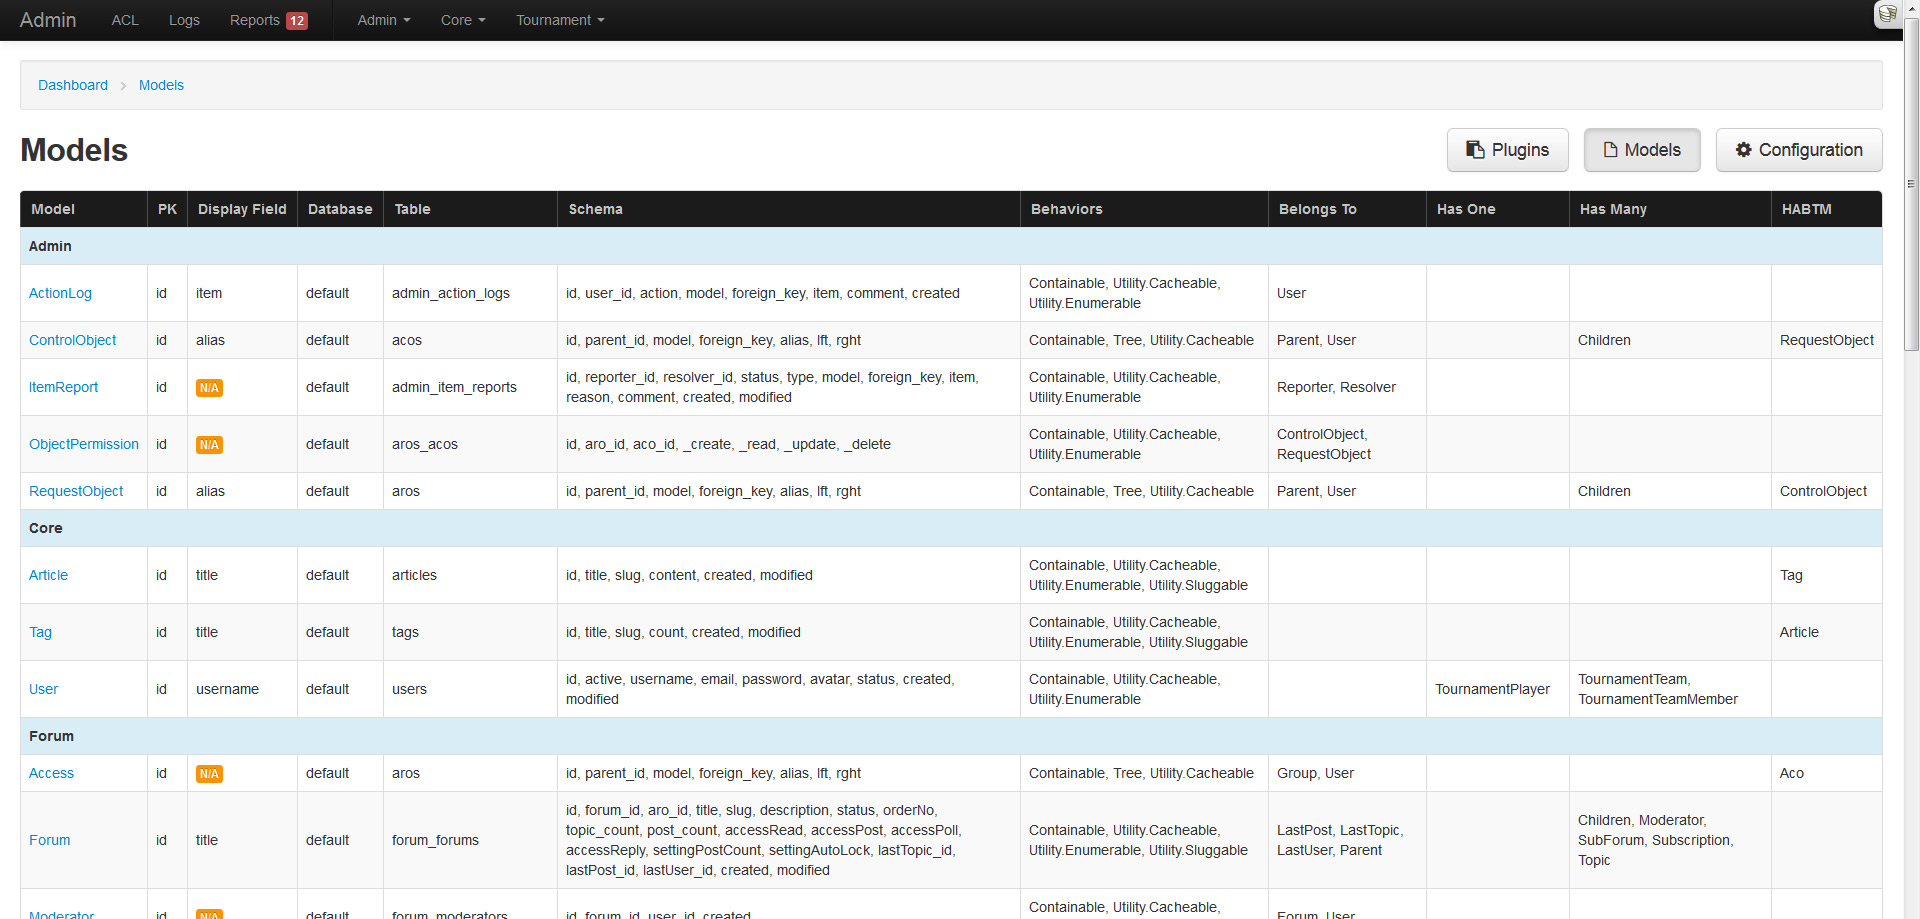The width and height of the screenshot is (1920, 919).
Task: Expand the Admin dropdown menu
Action: point(384,20)
